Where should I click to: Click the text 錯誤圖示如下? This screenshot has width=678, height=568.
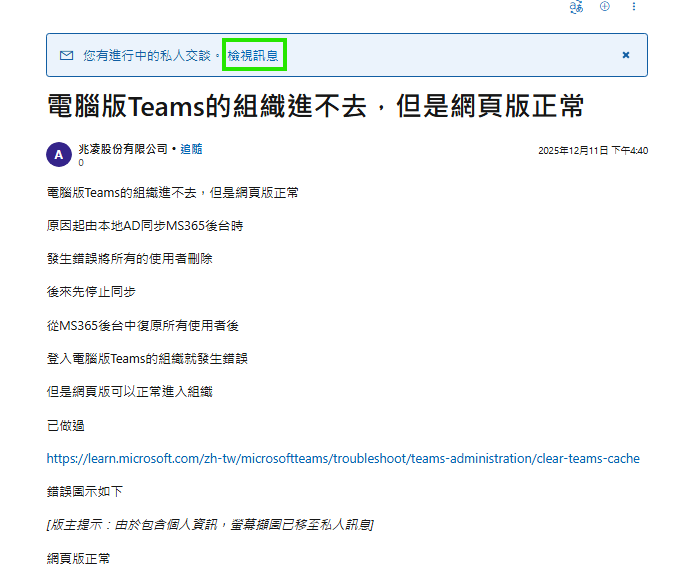[x=85, y=491]
